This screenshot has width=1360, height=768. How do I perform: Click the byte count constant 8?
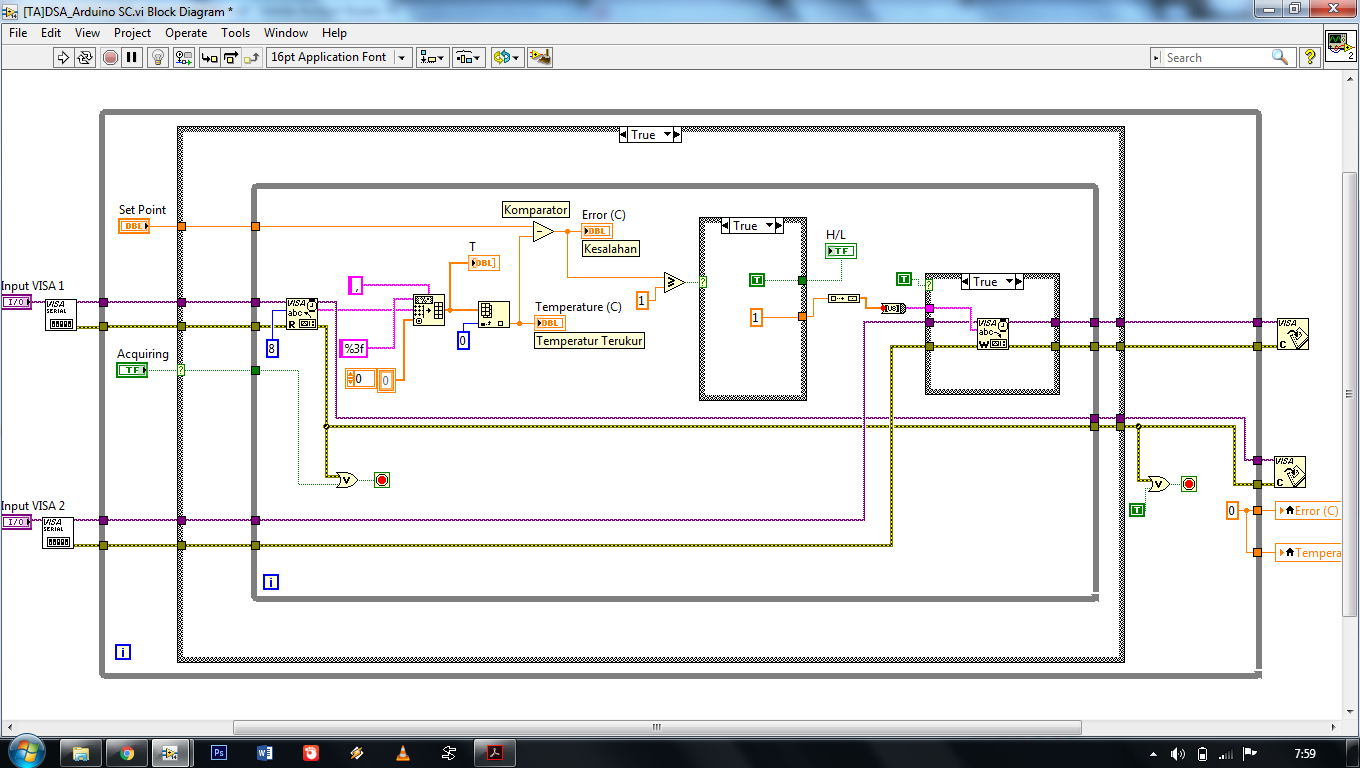click(x=271, y=349)
